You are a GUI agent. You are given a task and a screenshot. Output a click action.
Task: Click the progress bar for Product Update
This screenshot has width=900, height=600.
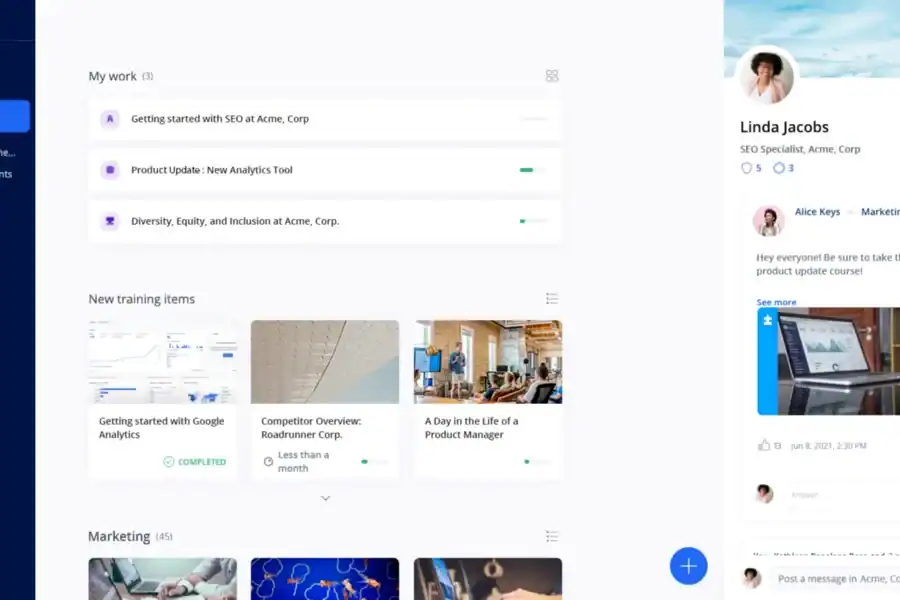click(532, 170)
